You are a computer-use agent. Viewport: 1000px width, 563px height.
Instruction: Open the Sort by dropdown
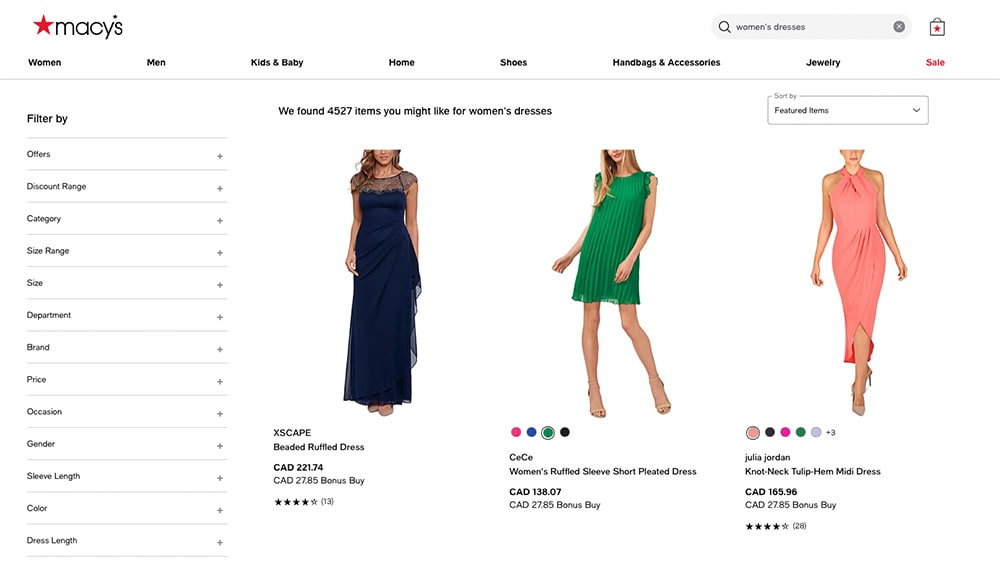click(x=847, y=110)
